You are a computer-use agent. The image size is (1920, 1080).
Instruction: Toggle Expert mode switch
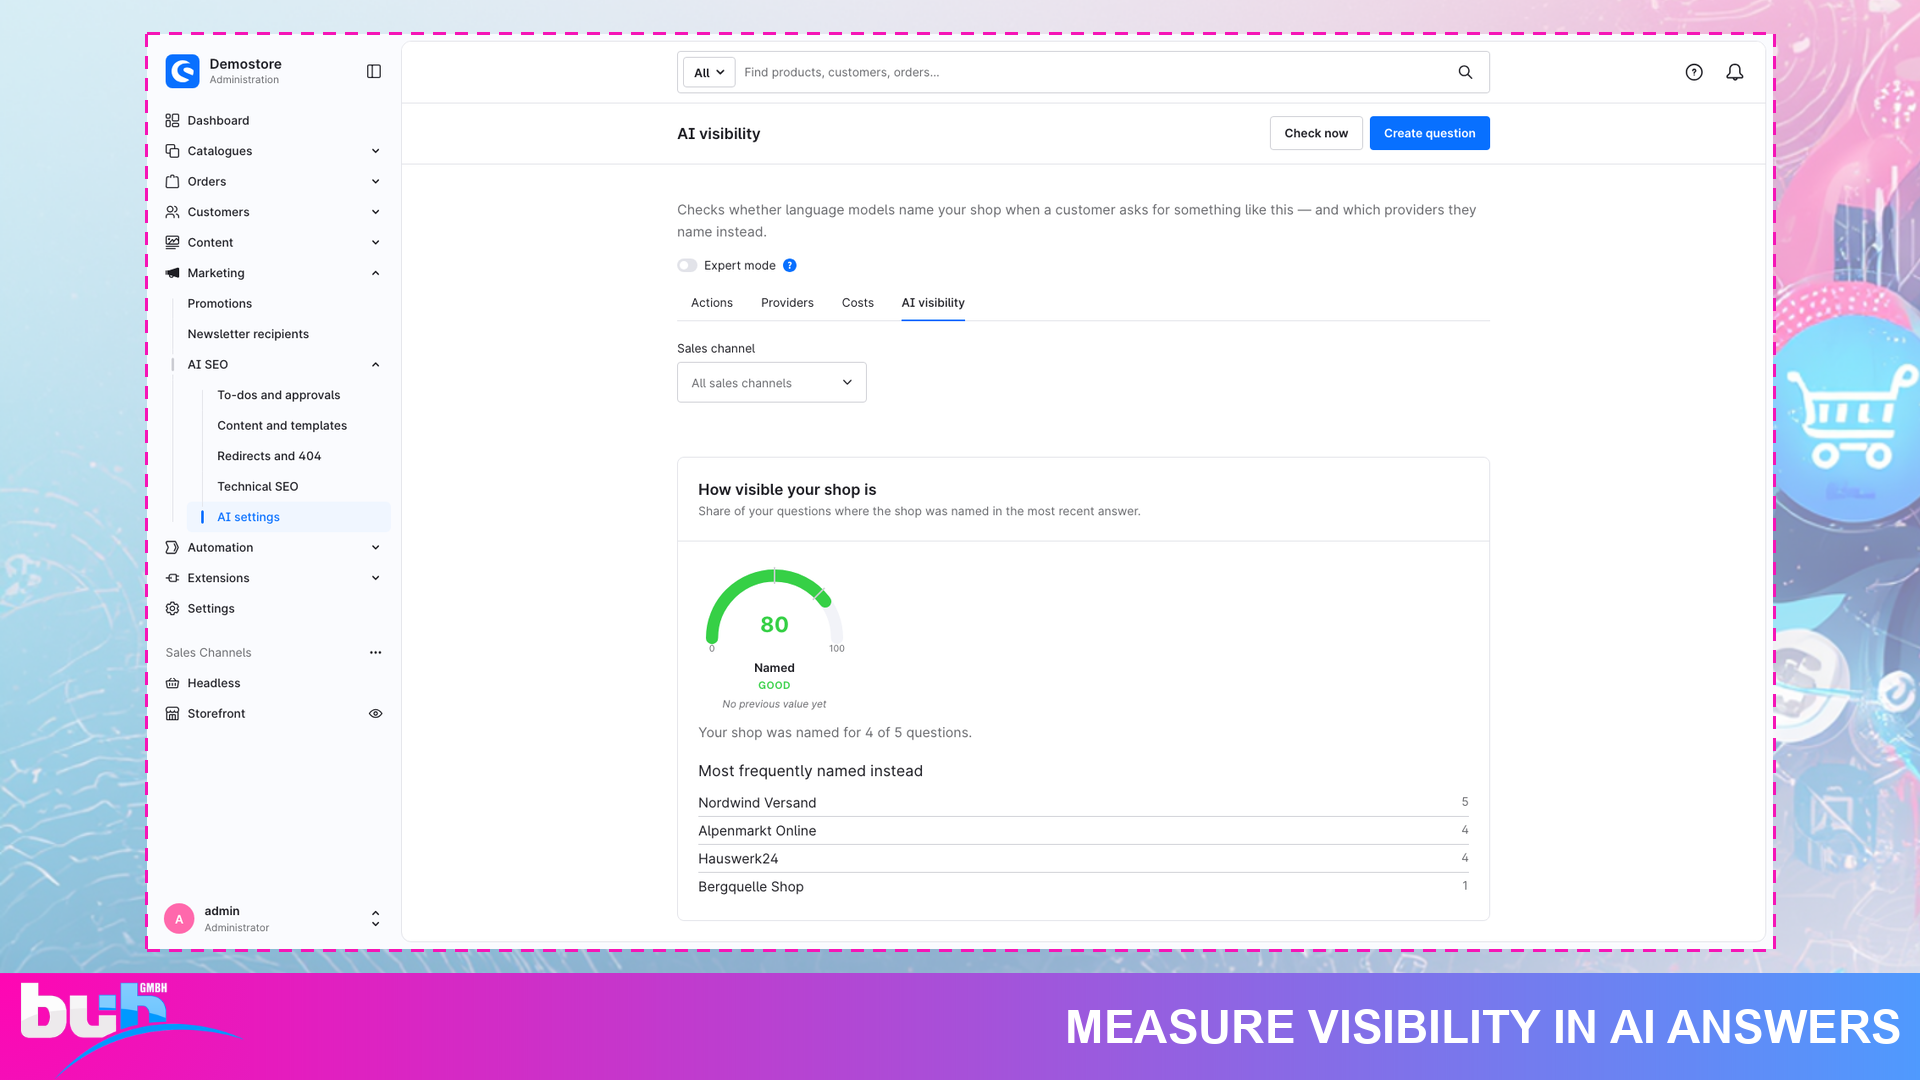[x=687, y=265]
